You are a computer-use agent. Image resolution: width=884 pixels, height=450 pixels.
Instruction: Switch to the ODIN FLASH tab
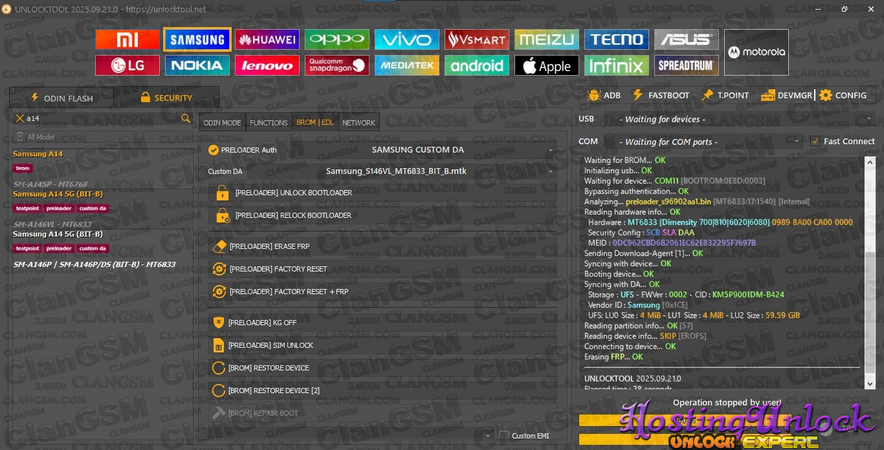61,98
